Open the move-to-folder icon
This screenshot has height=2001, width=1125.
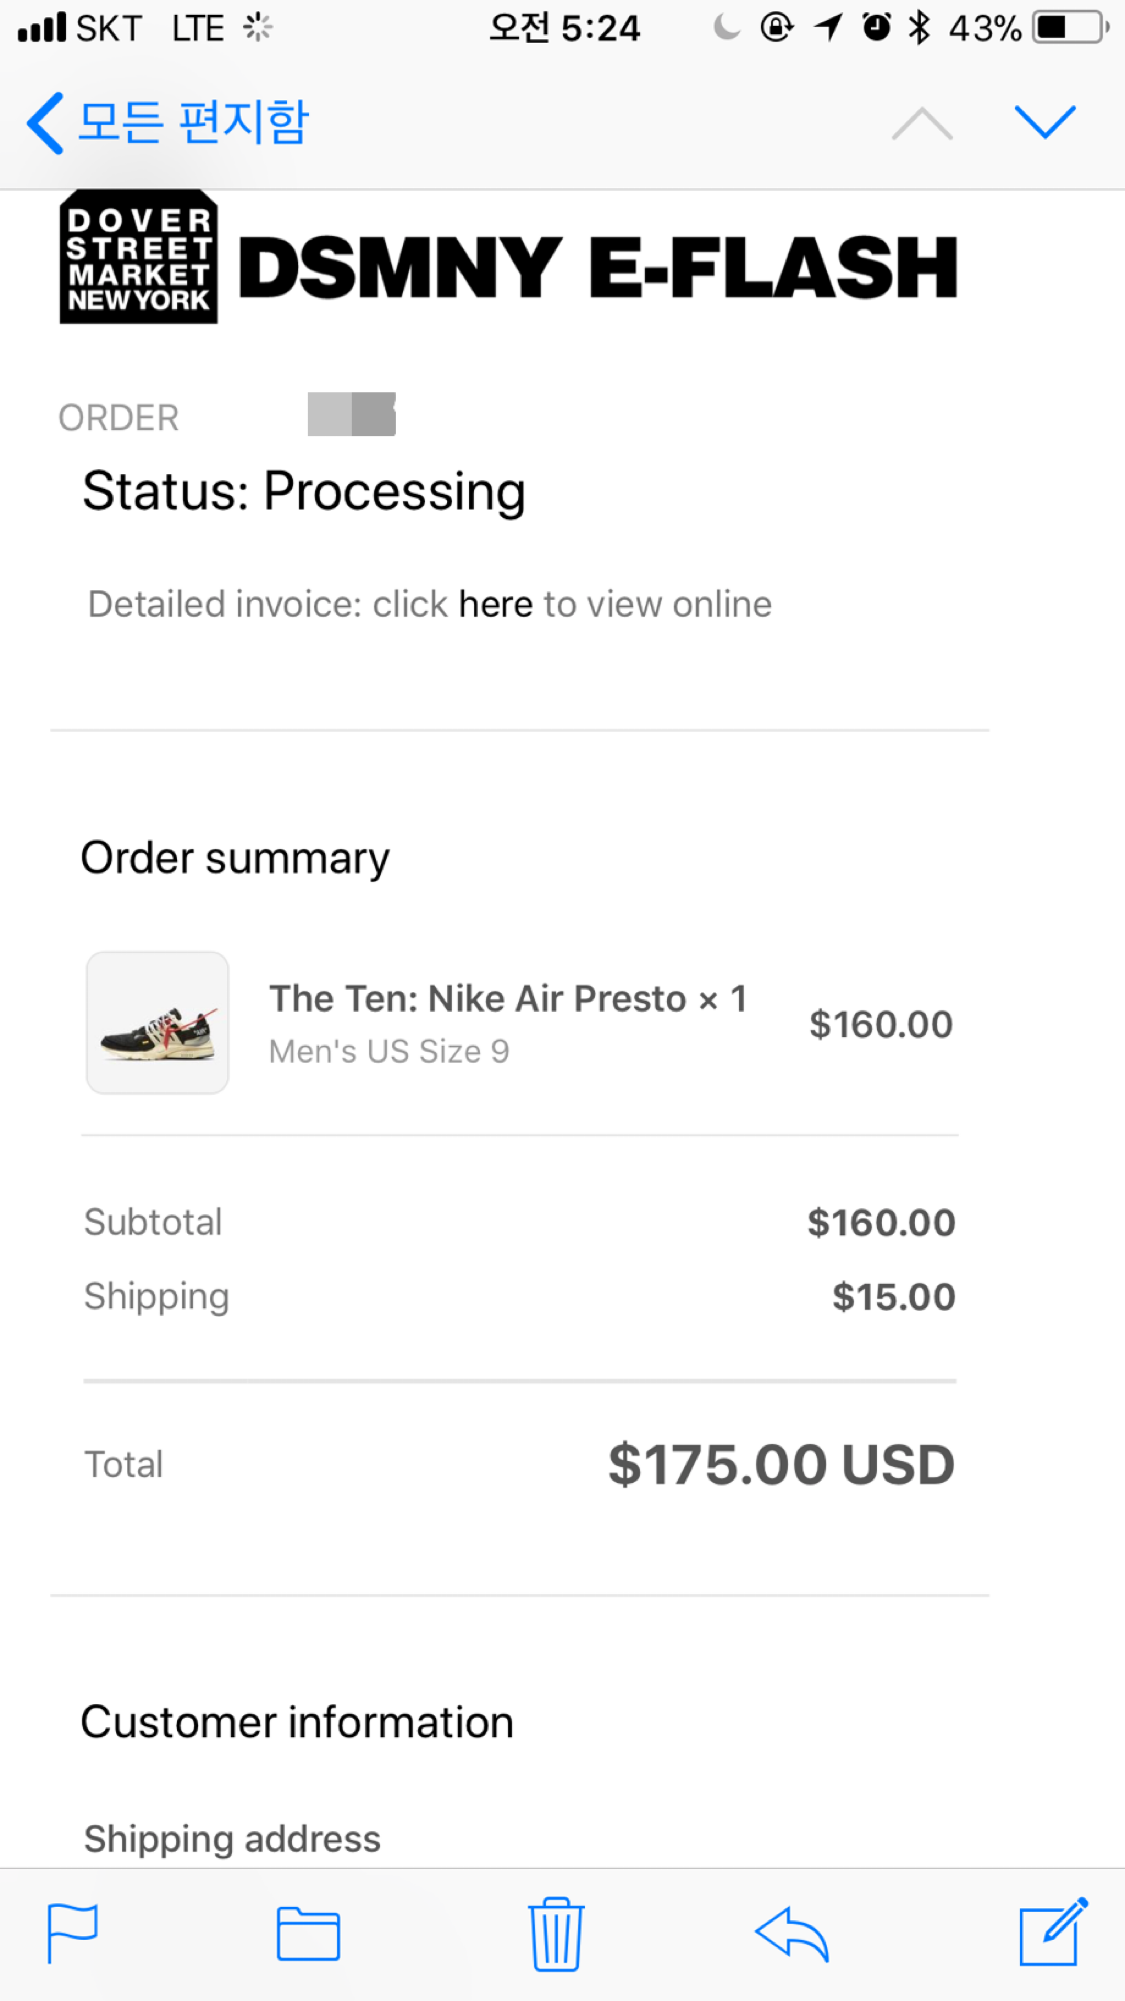coord(308,1934)
